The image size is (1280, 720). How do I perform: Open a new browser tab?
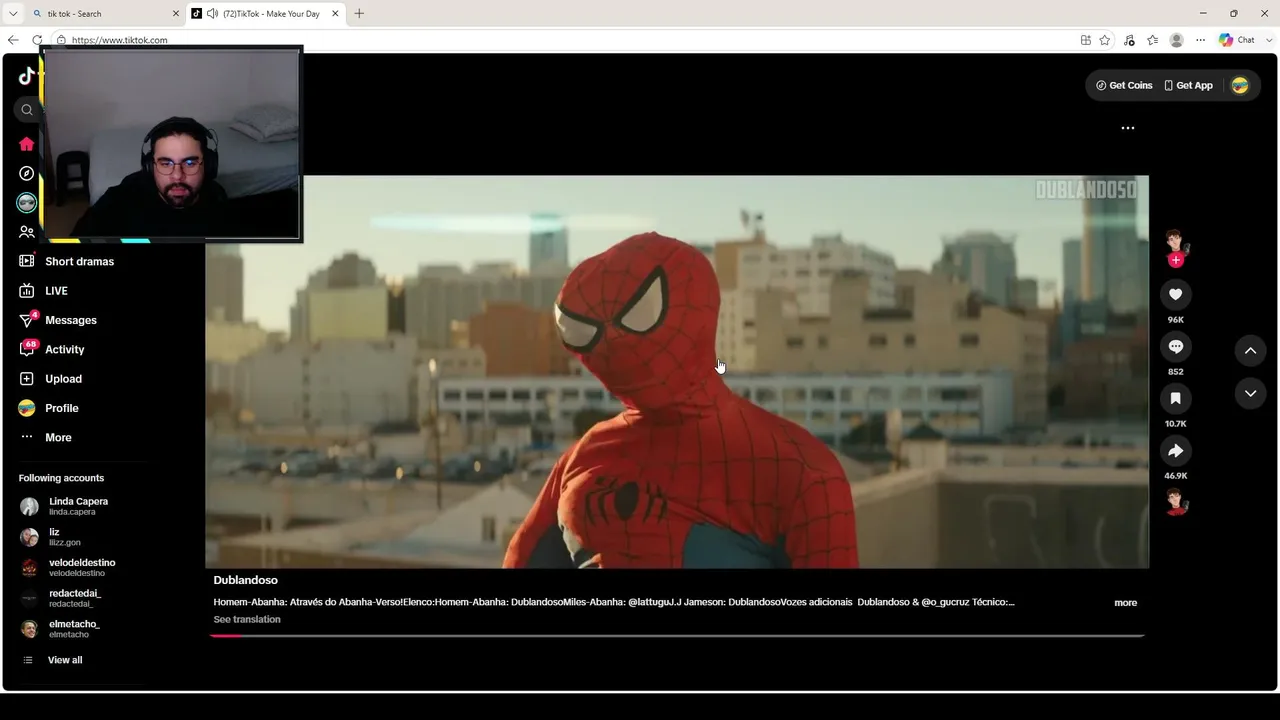click(x=359, y=14)
